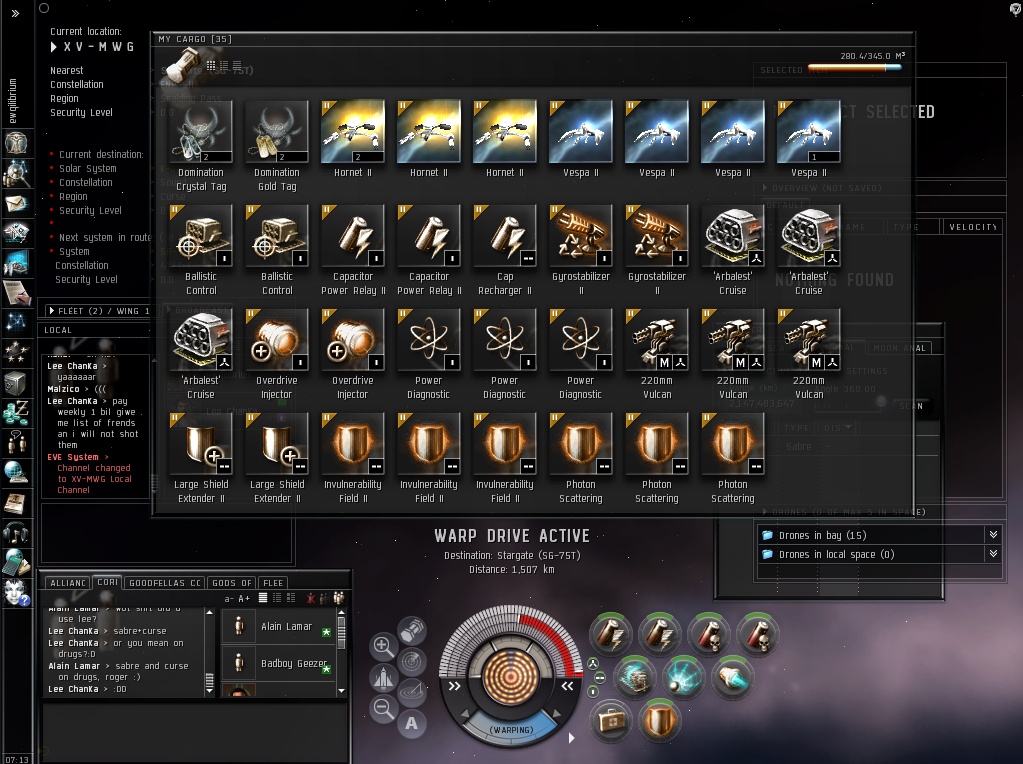
Task: Open the Help face icon
Action: coord(16,592)
